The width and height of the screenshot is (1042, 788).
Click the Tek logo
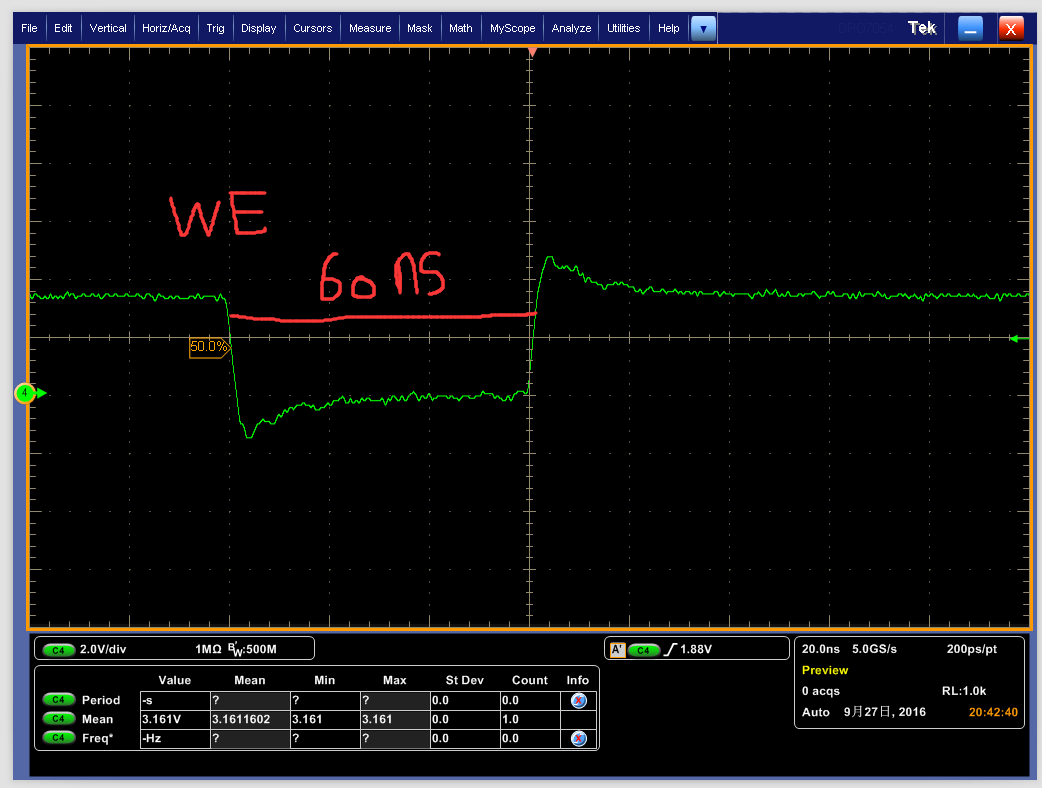922,28
